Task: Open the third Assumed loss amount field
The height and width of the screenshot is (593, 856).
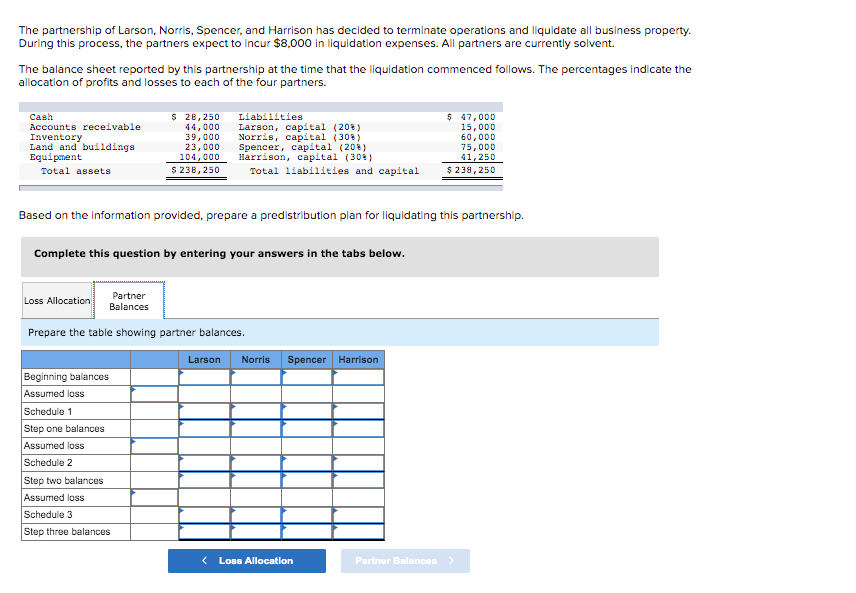Action: coord(154,497)
